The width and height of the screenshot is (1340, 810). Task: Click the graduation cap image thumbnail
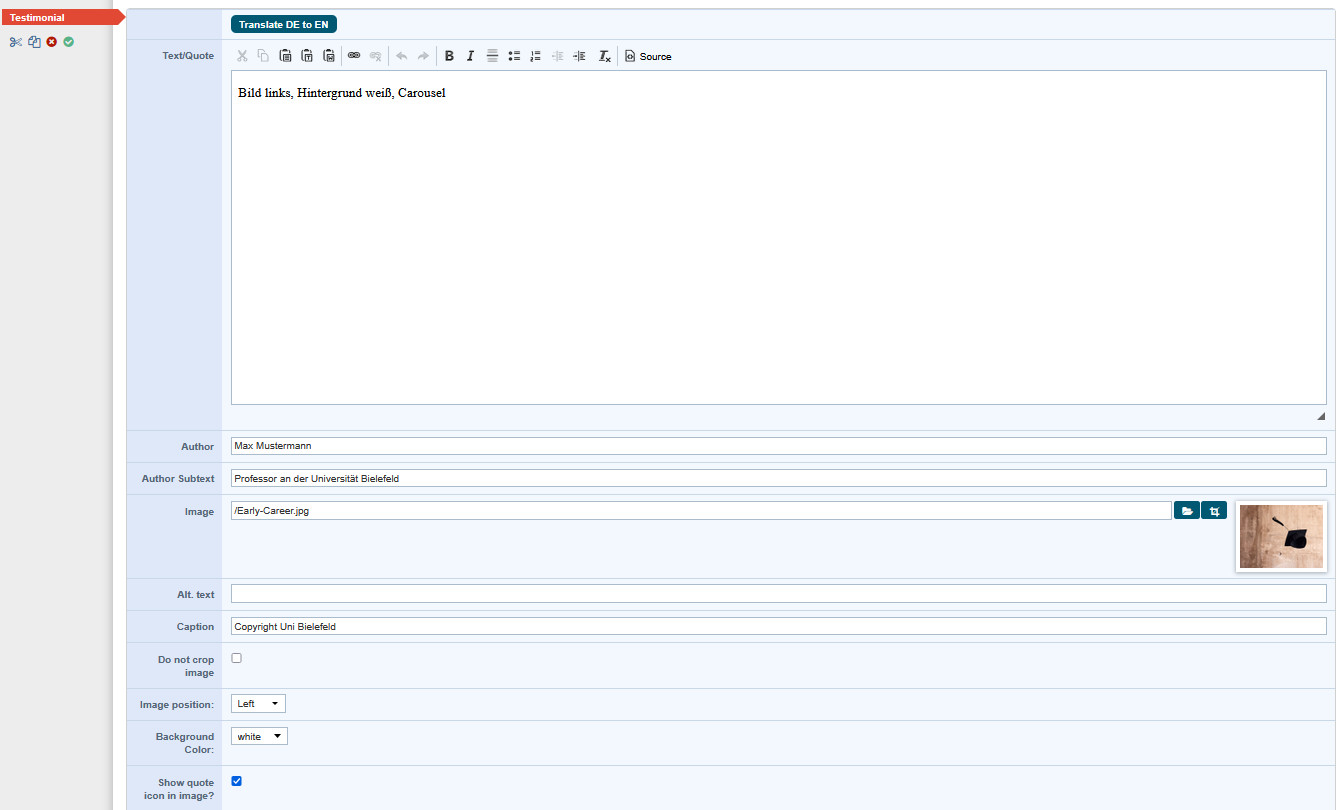1281,536
